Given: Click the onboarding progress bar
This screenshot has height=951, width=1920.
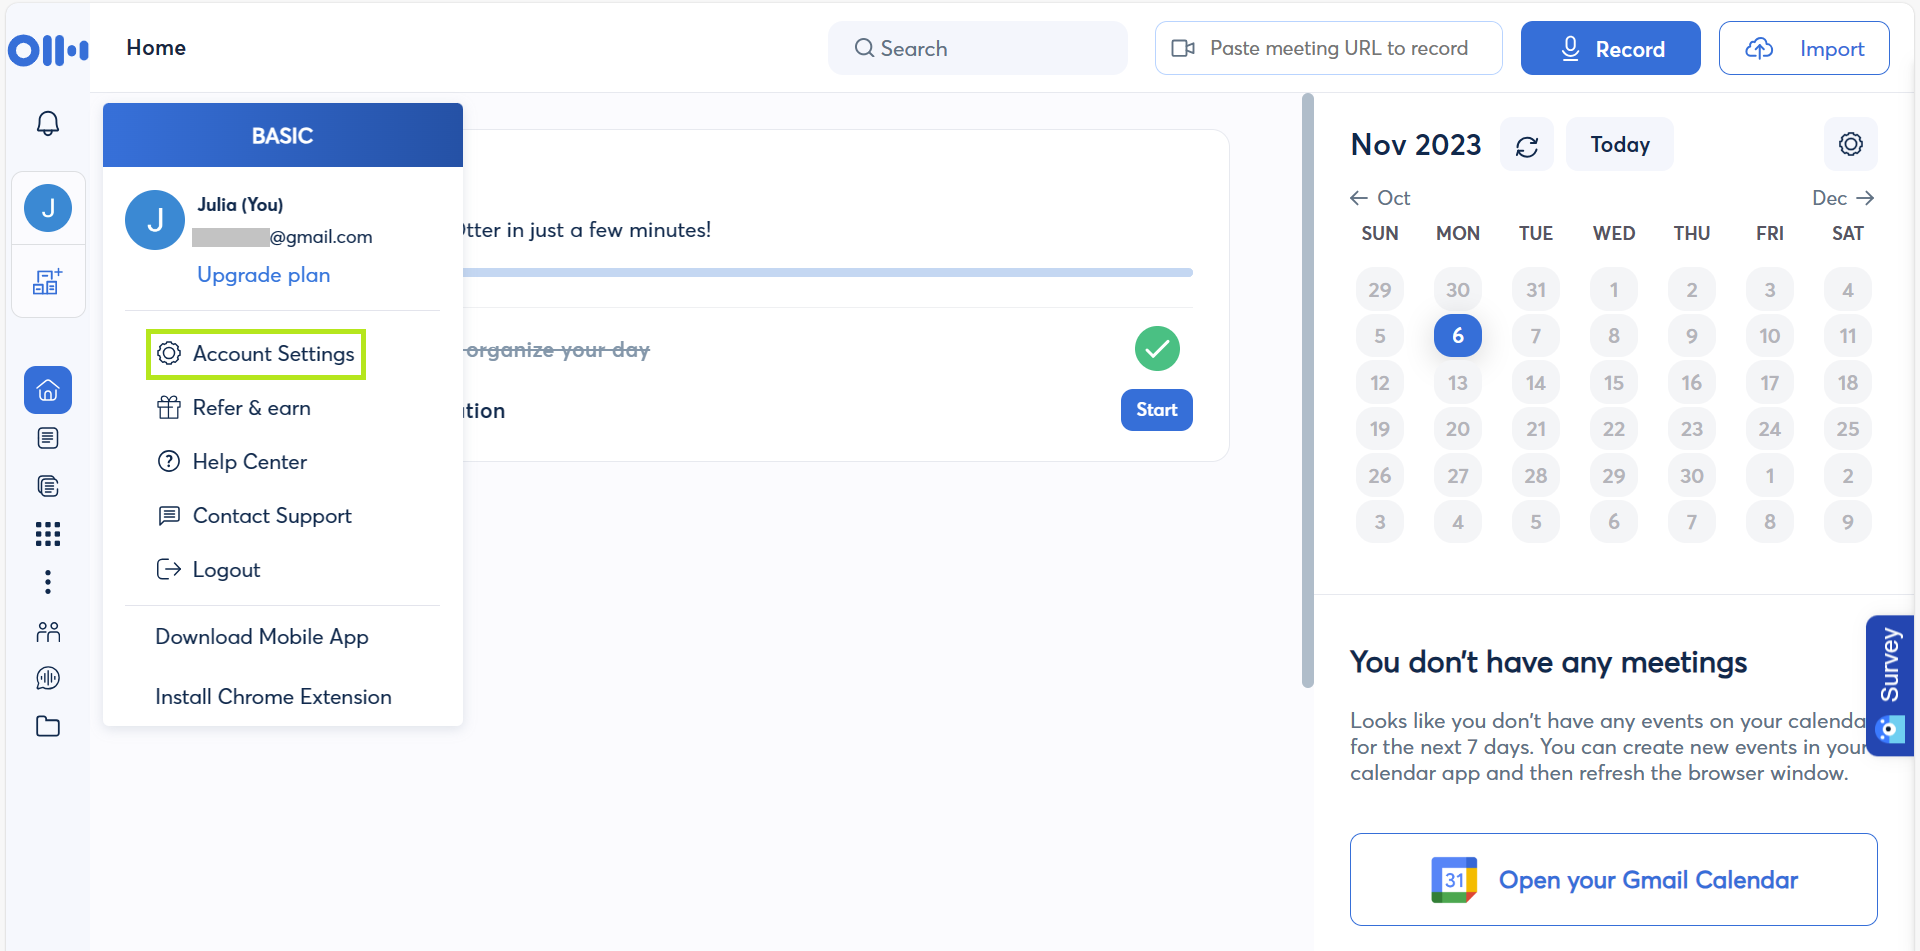Looking at the screenshot, I should pyautogui.click(x=826, y=272).
